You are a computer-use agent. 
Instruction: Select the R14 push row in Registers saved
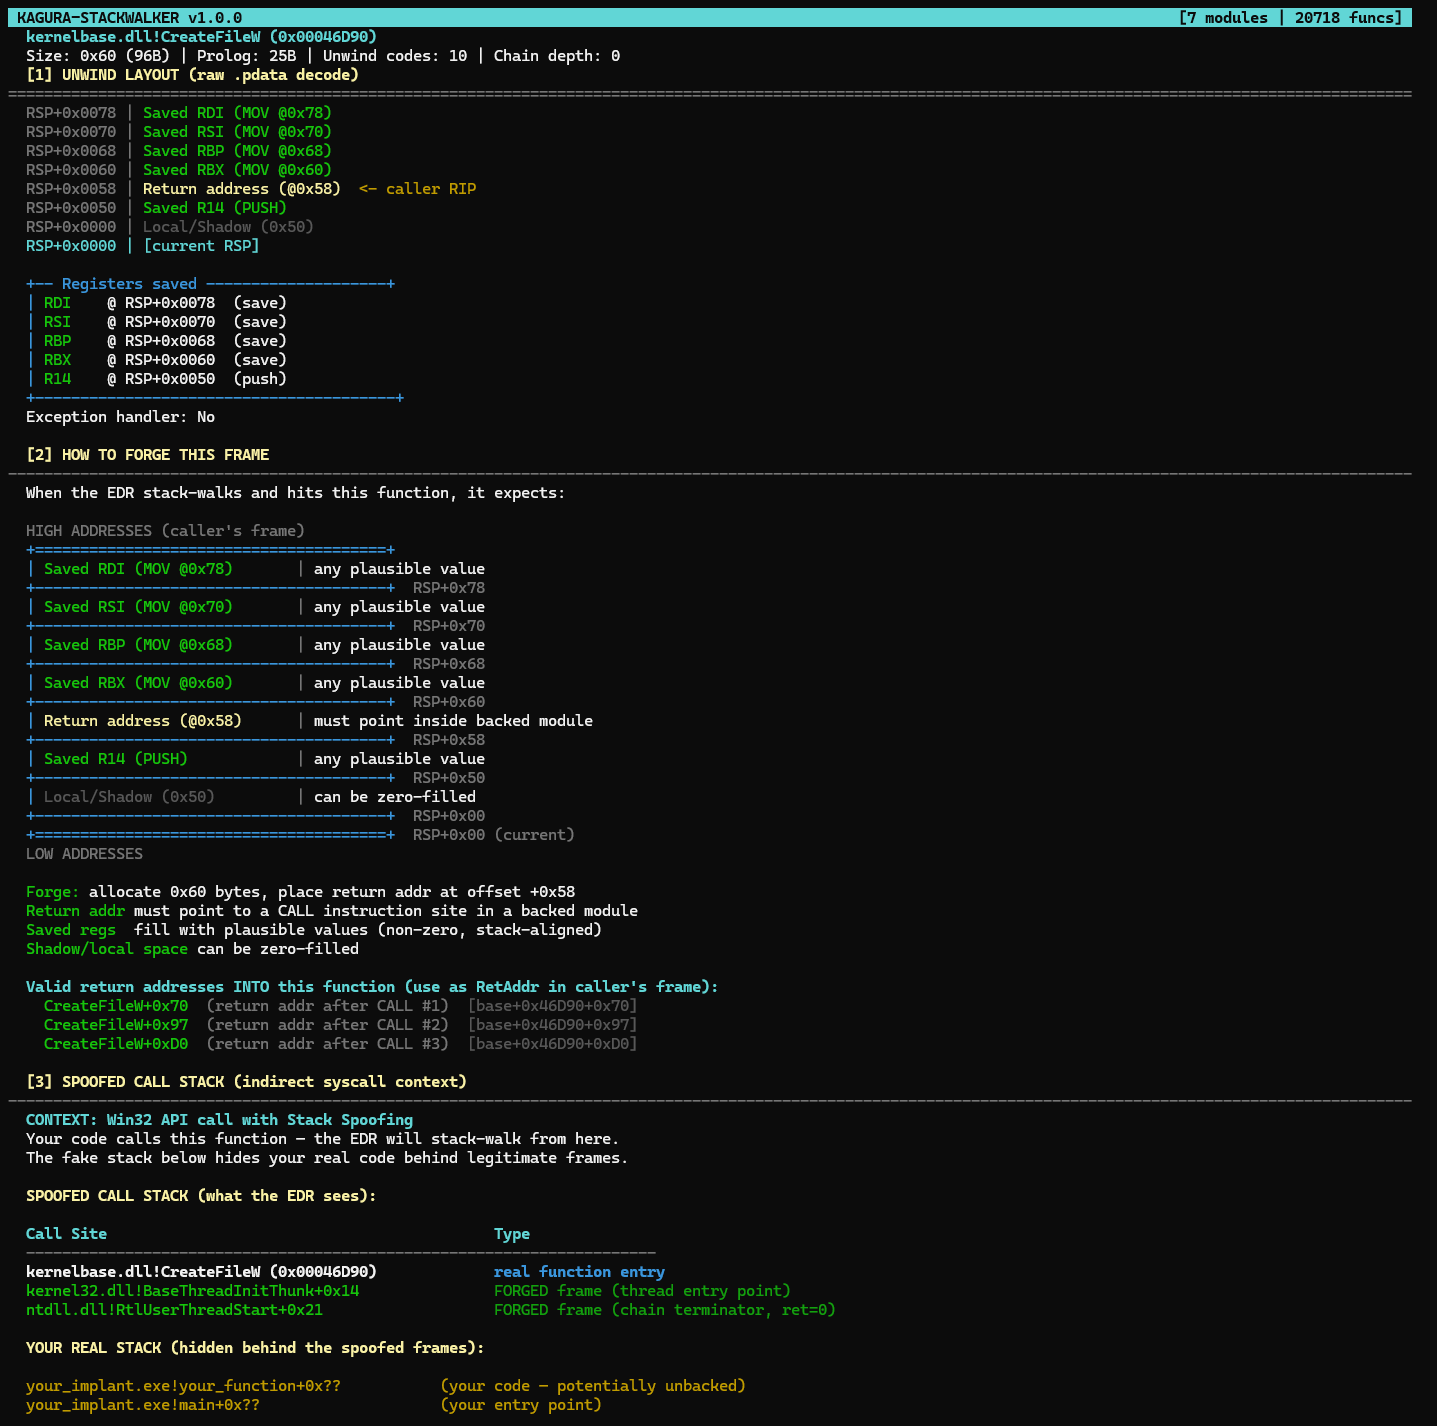point(165,379)
